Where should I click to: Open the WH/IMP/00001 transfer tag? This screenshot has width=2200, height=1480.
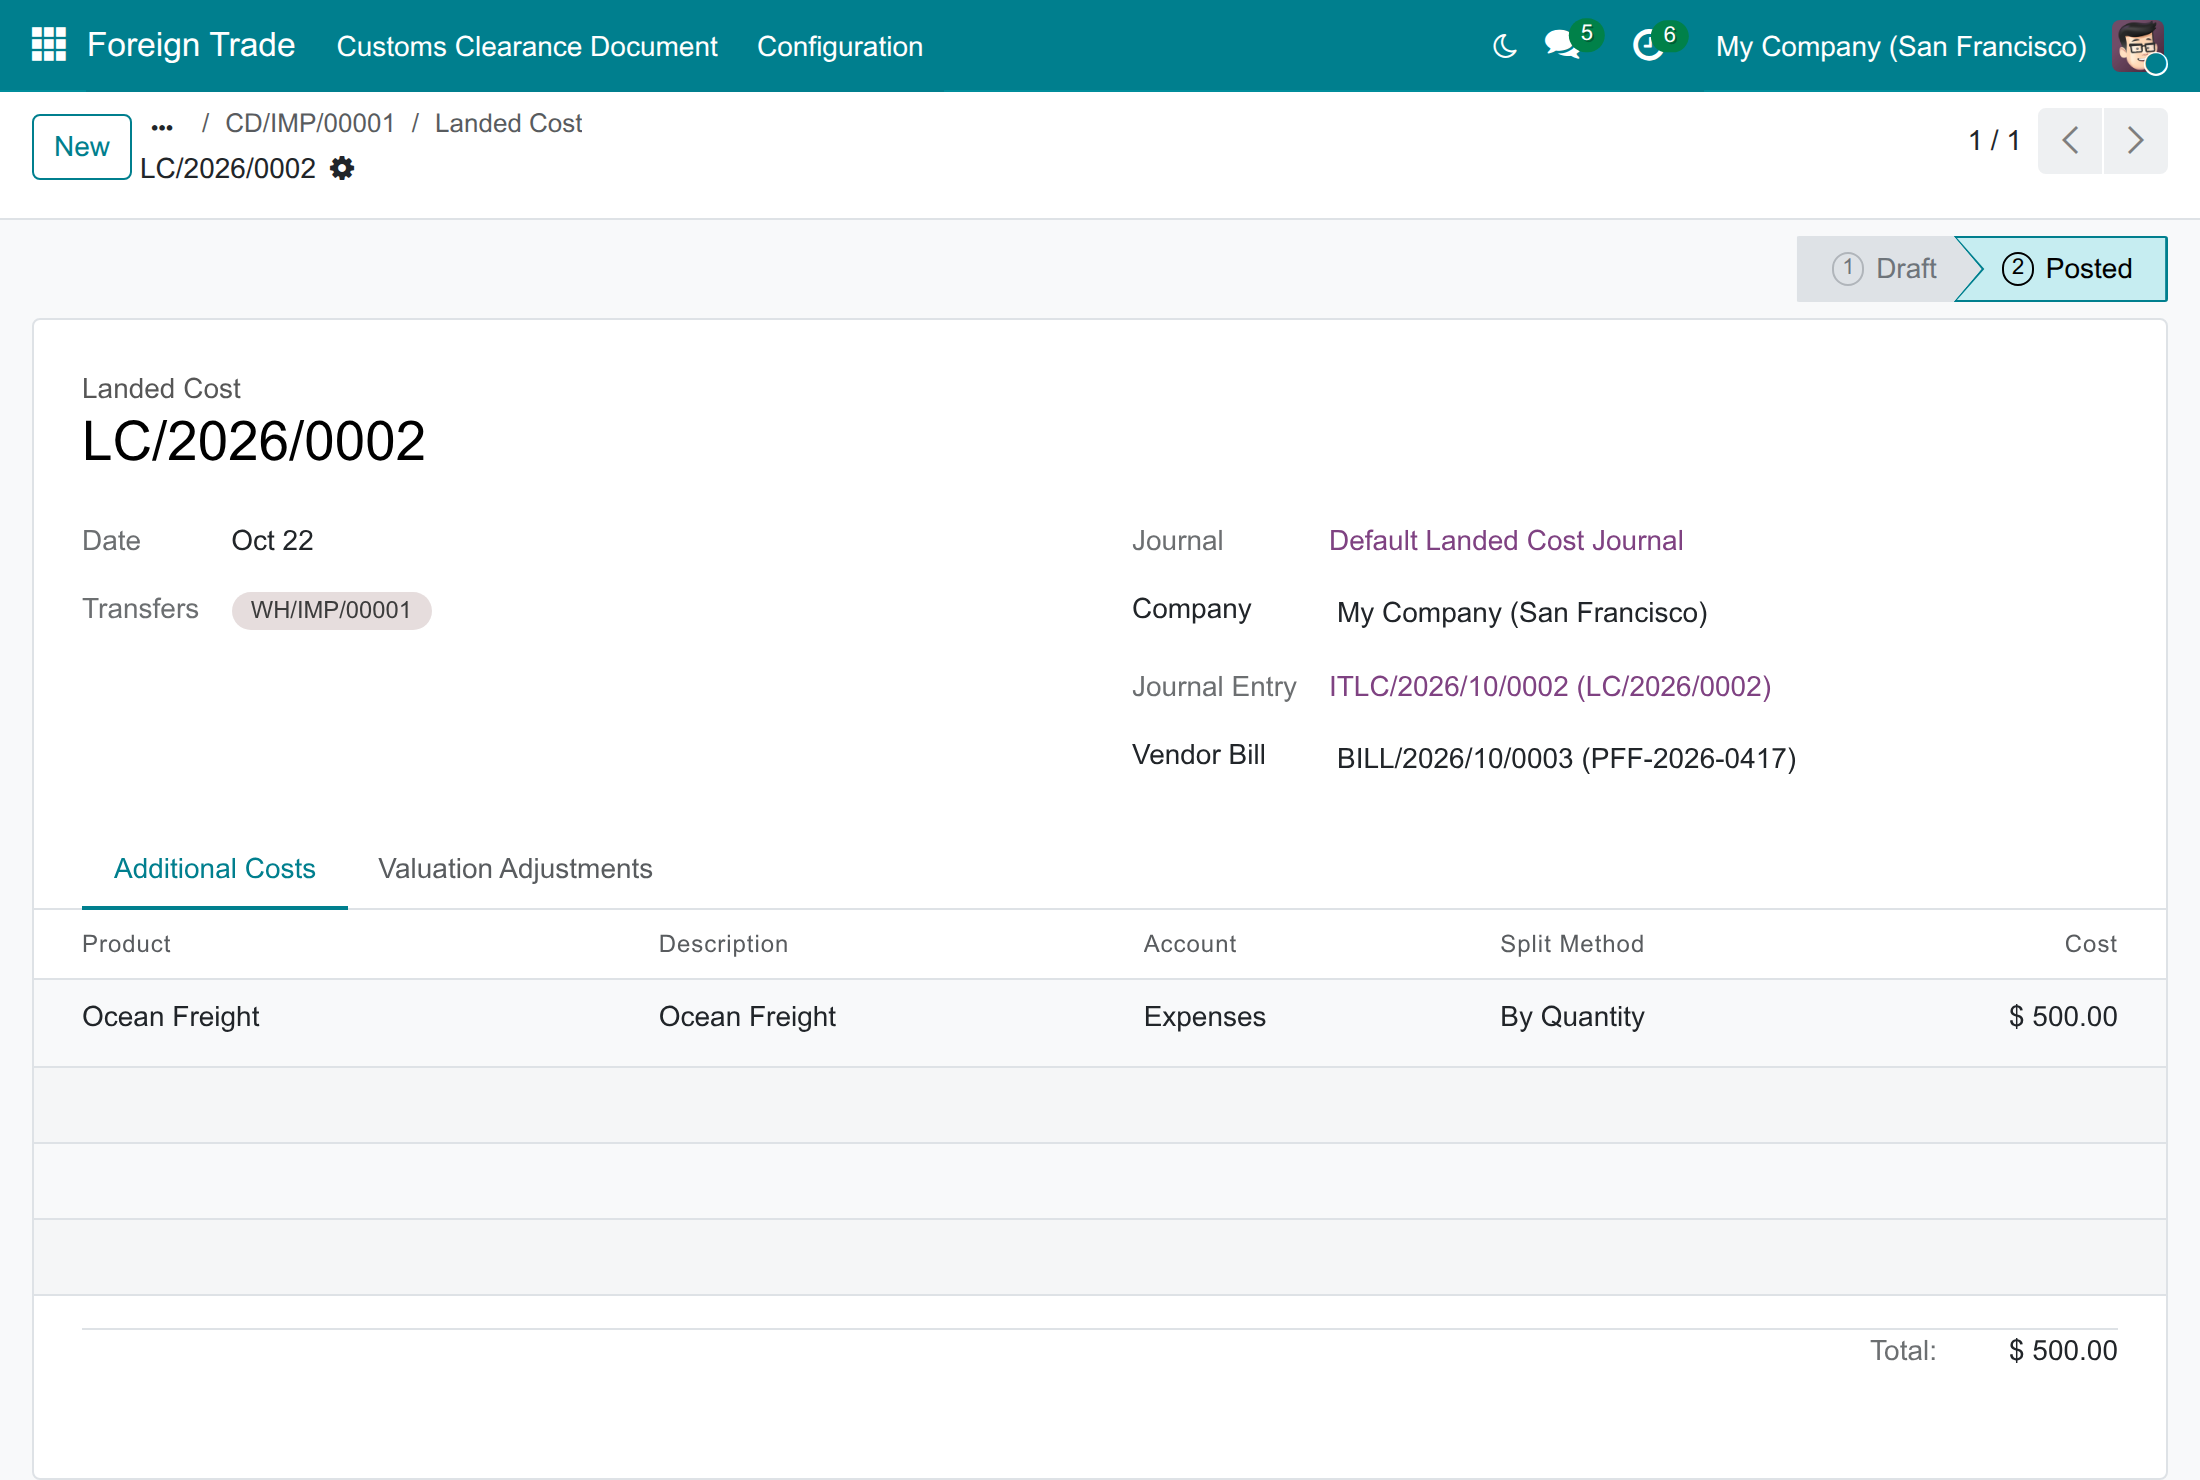[331, 610]
